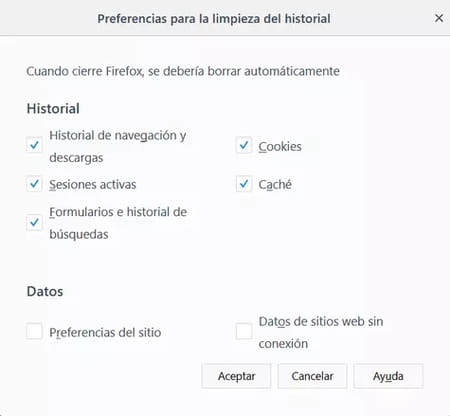Uncheck Formularios e historial de búsquedas checkbox
Image resolution: width=450 pixels, height=416 pixels.
[34, 222]
